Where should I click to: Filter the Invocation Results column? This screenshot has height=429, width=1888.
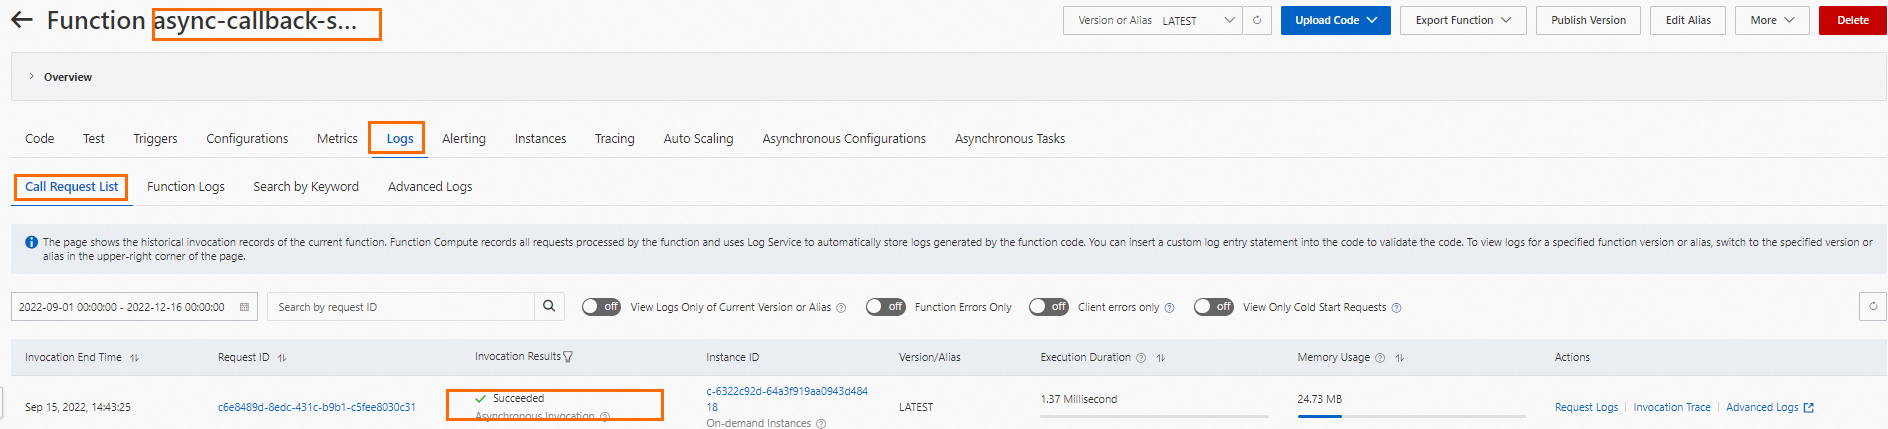pyautogui.click(x=569, y=357)
